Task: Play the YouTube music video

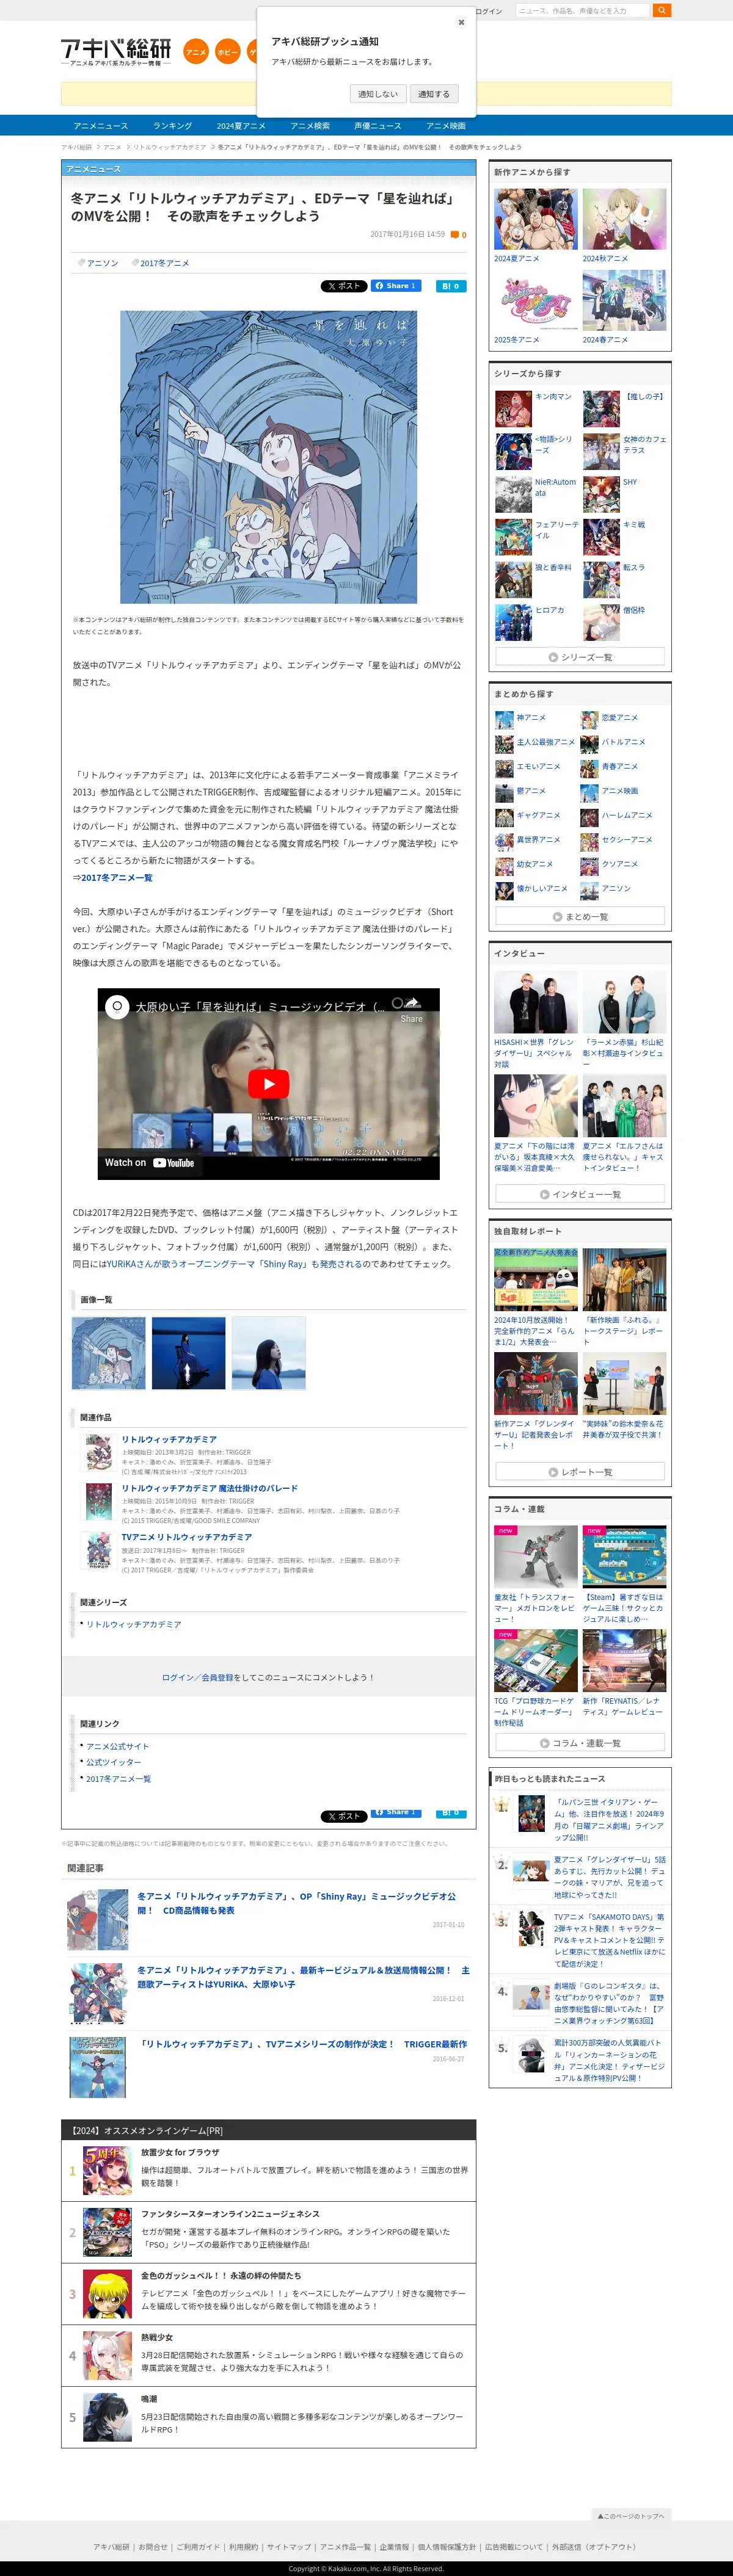Action: (269, 1084)
